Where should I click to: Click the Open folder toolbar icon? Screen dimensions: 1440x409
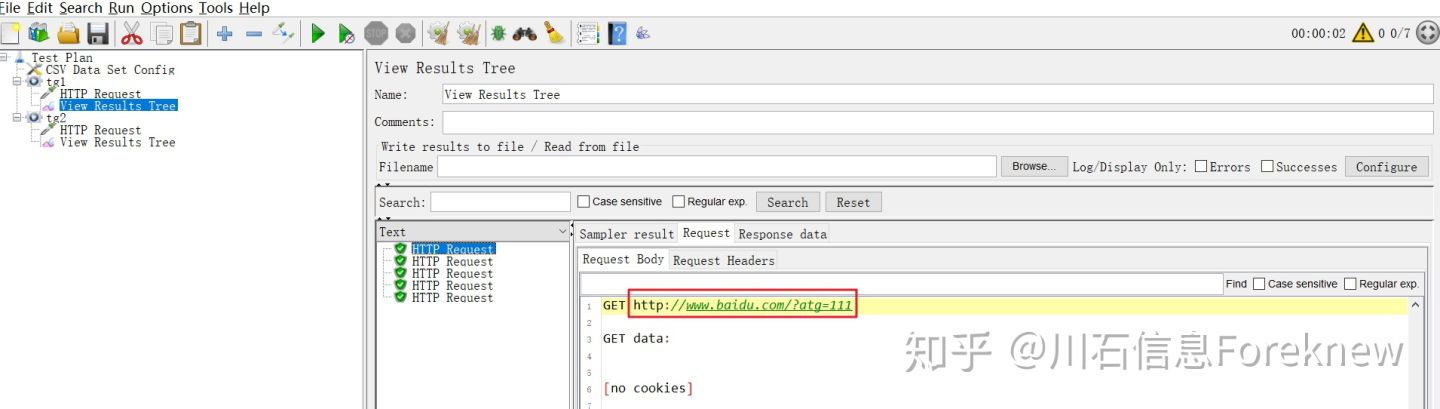[68, 34]
